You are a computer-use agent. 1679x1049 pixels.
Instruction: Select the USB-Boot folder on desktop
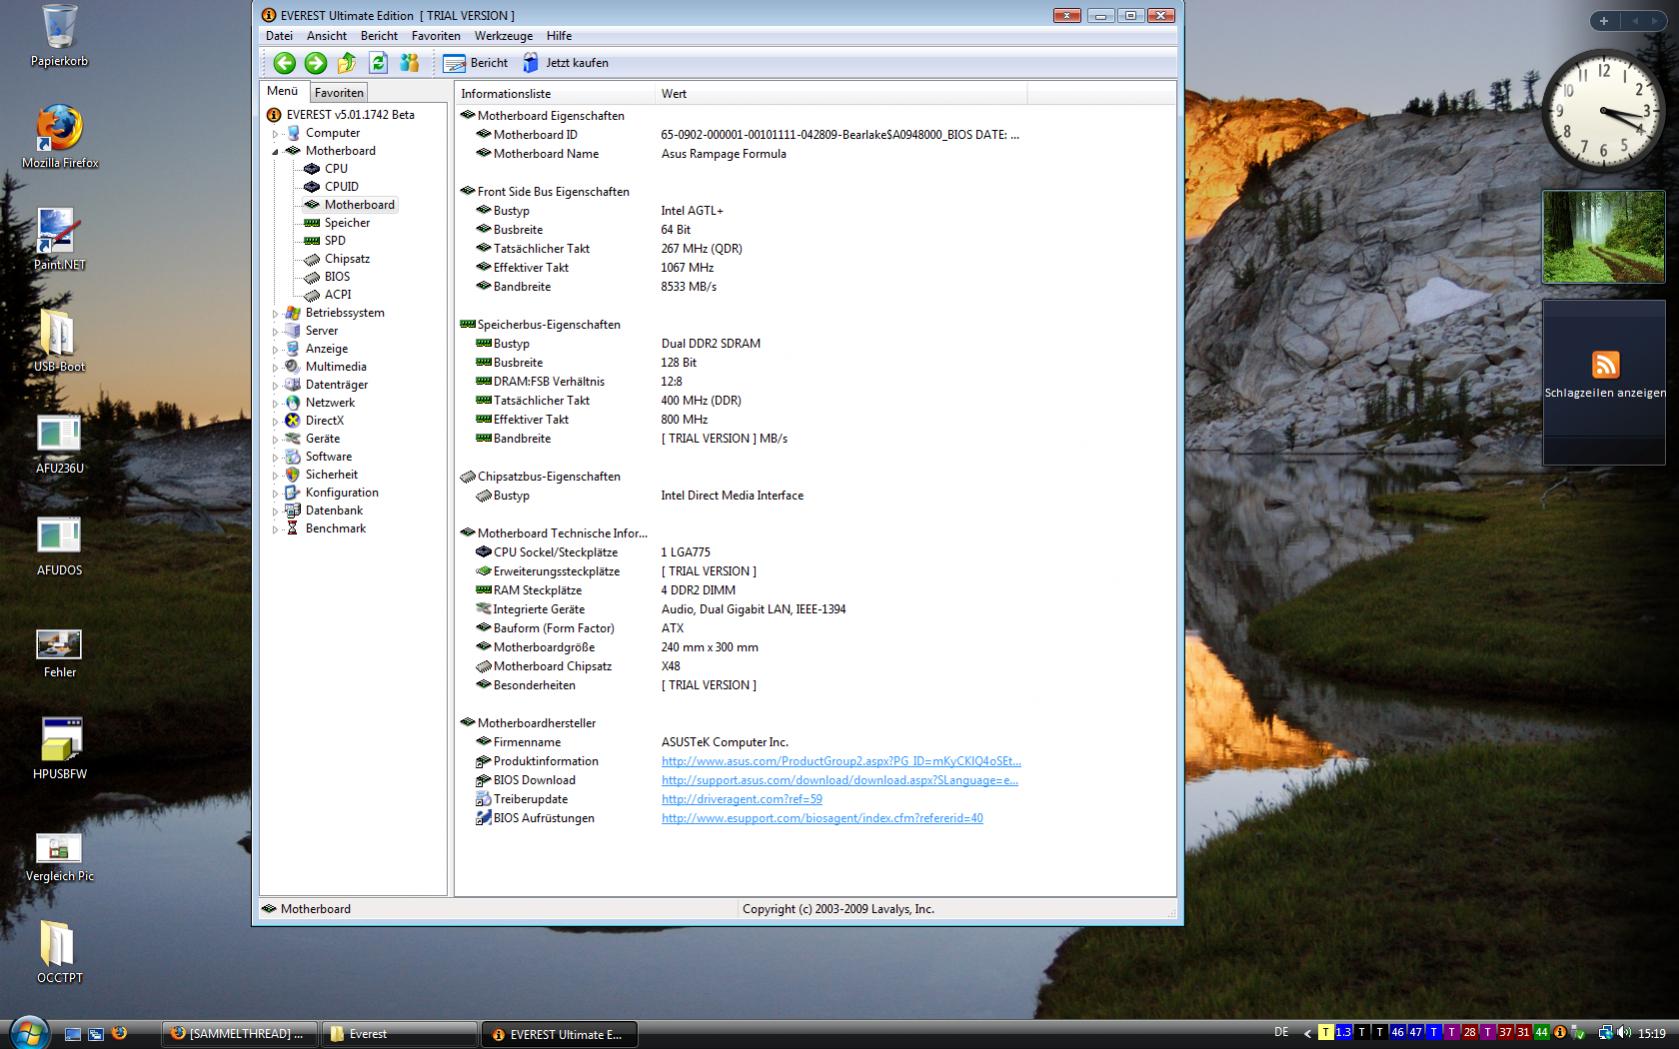pos(59,341)
